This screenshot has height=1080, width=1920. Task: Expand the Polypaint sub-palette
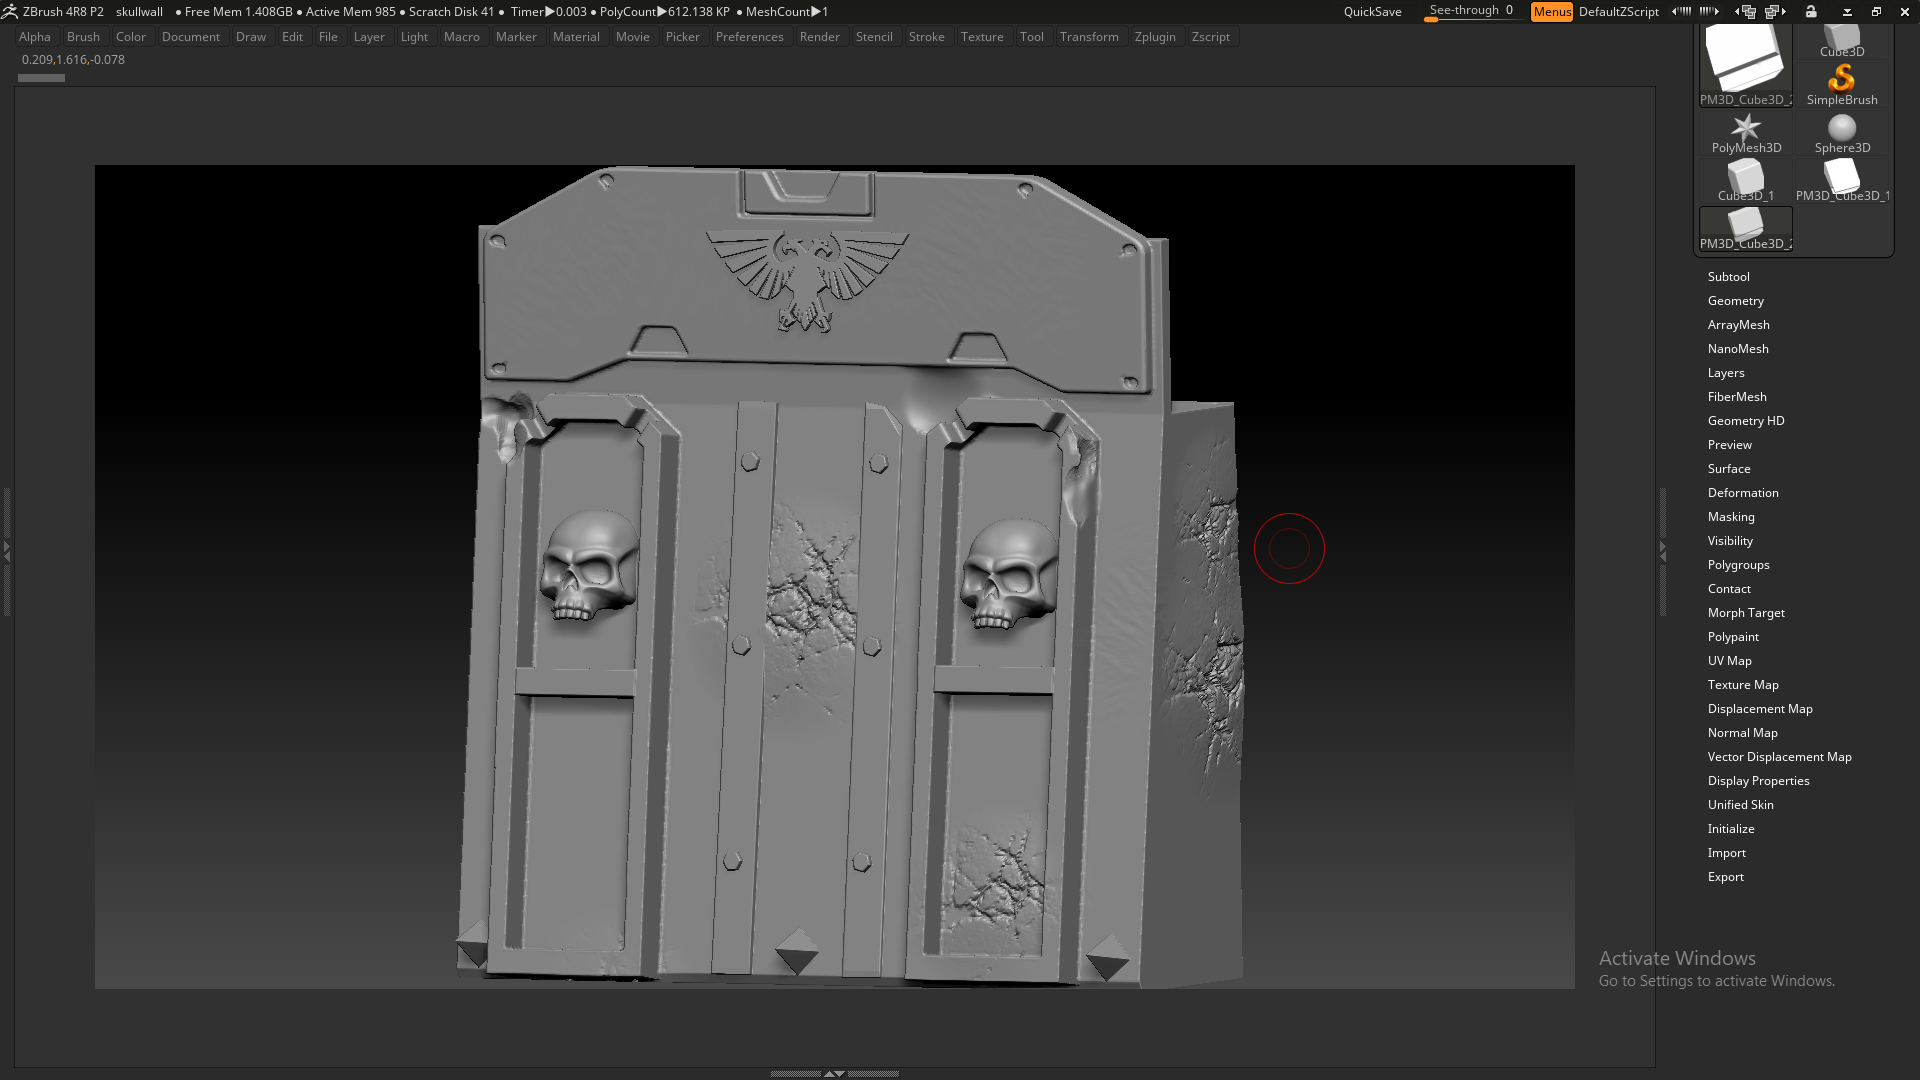click(x=1733, y=637)
